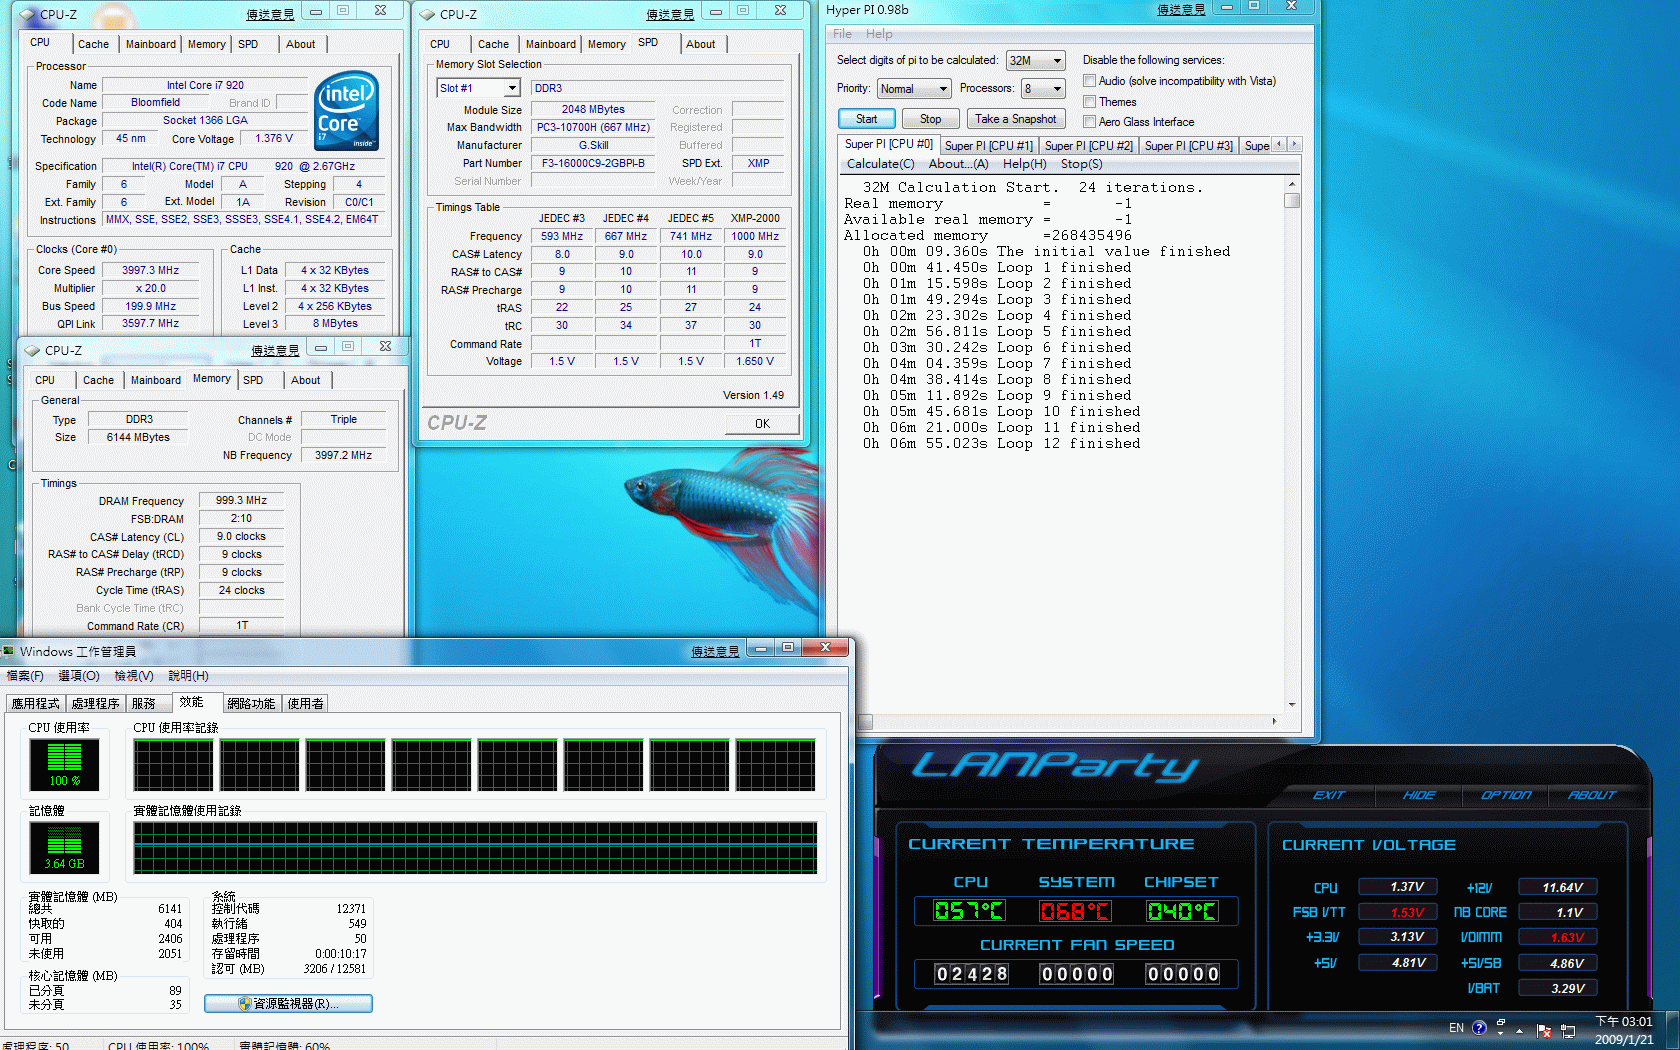Open the Processors count dropdown
This screenshot has height=1050, width=1680.
point(1042,89)
